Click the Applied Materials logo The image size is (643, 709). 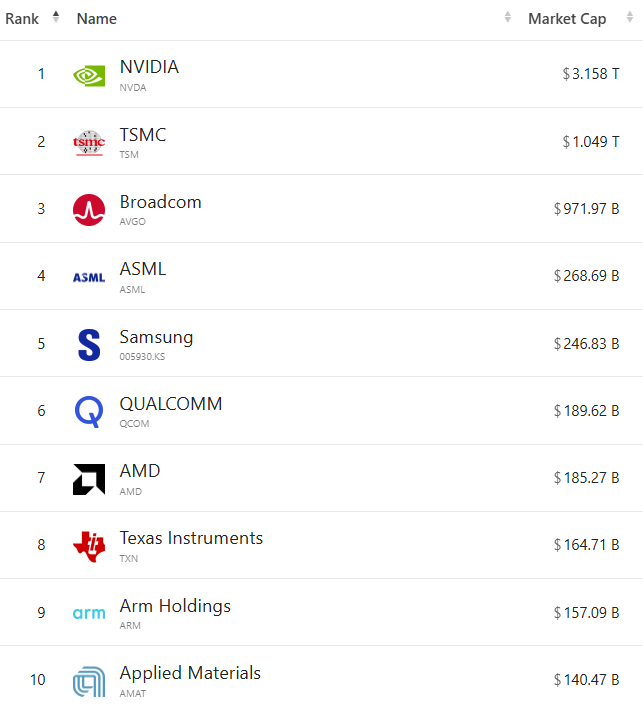[x=89, y=681]
